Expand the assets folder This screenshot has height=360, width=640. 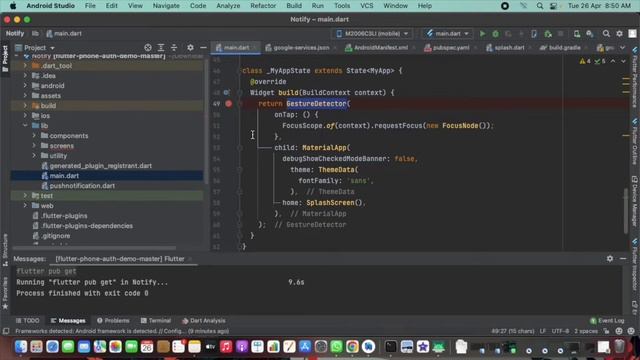click(25, 96)
